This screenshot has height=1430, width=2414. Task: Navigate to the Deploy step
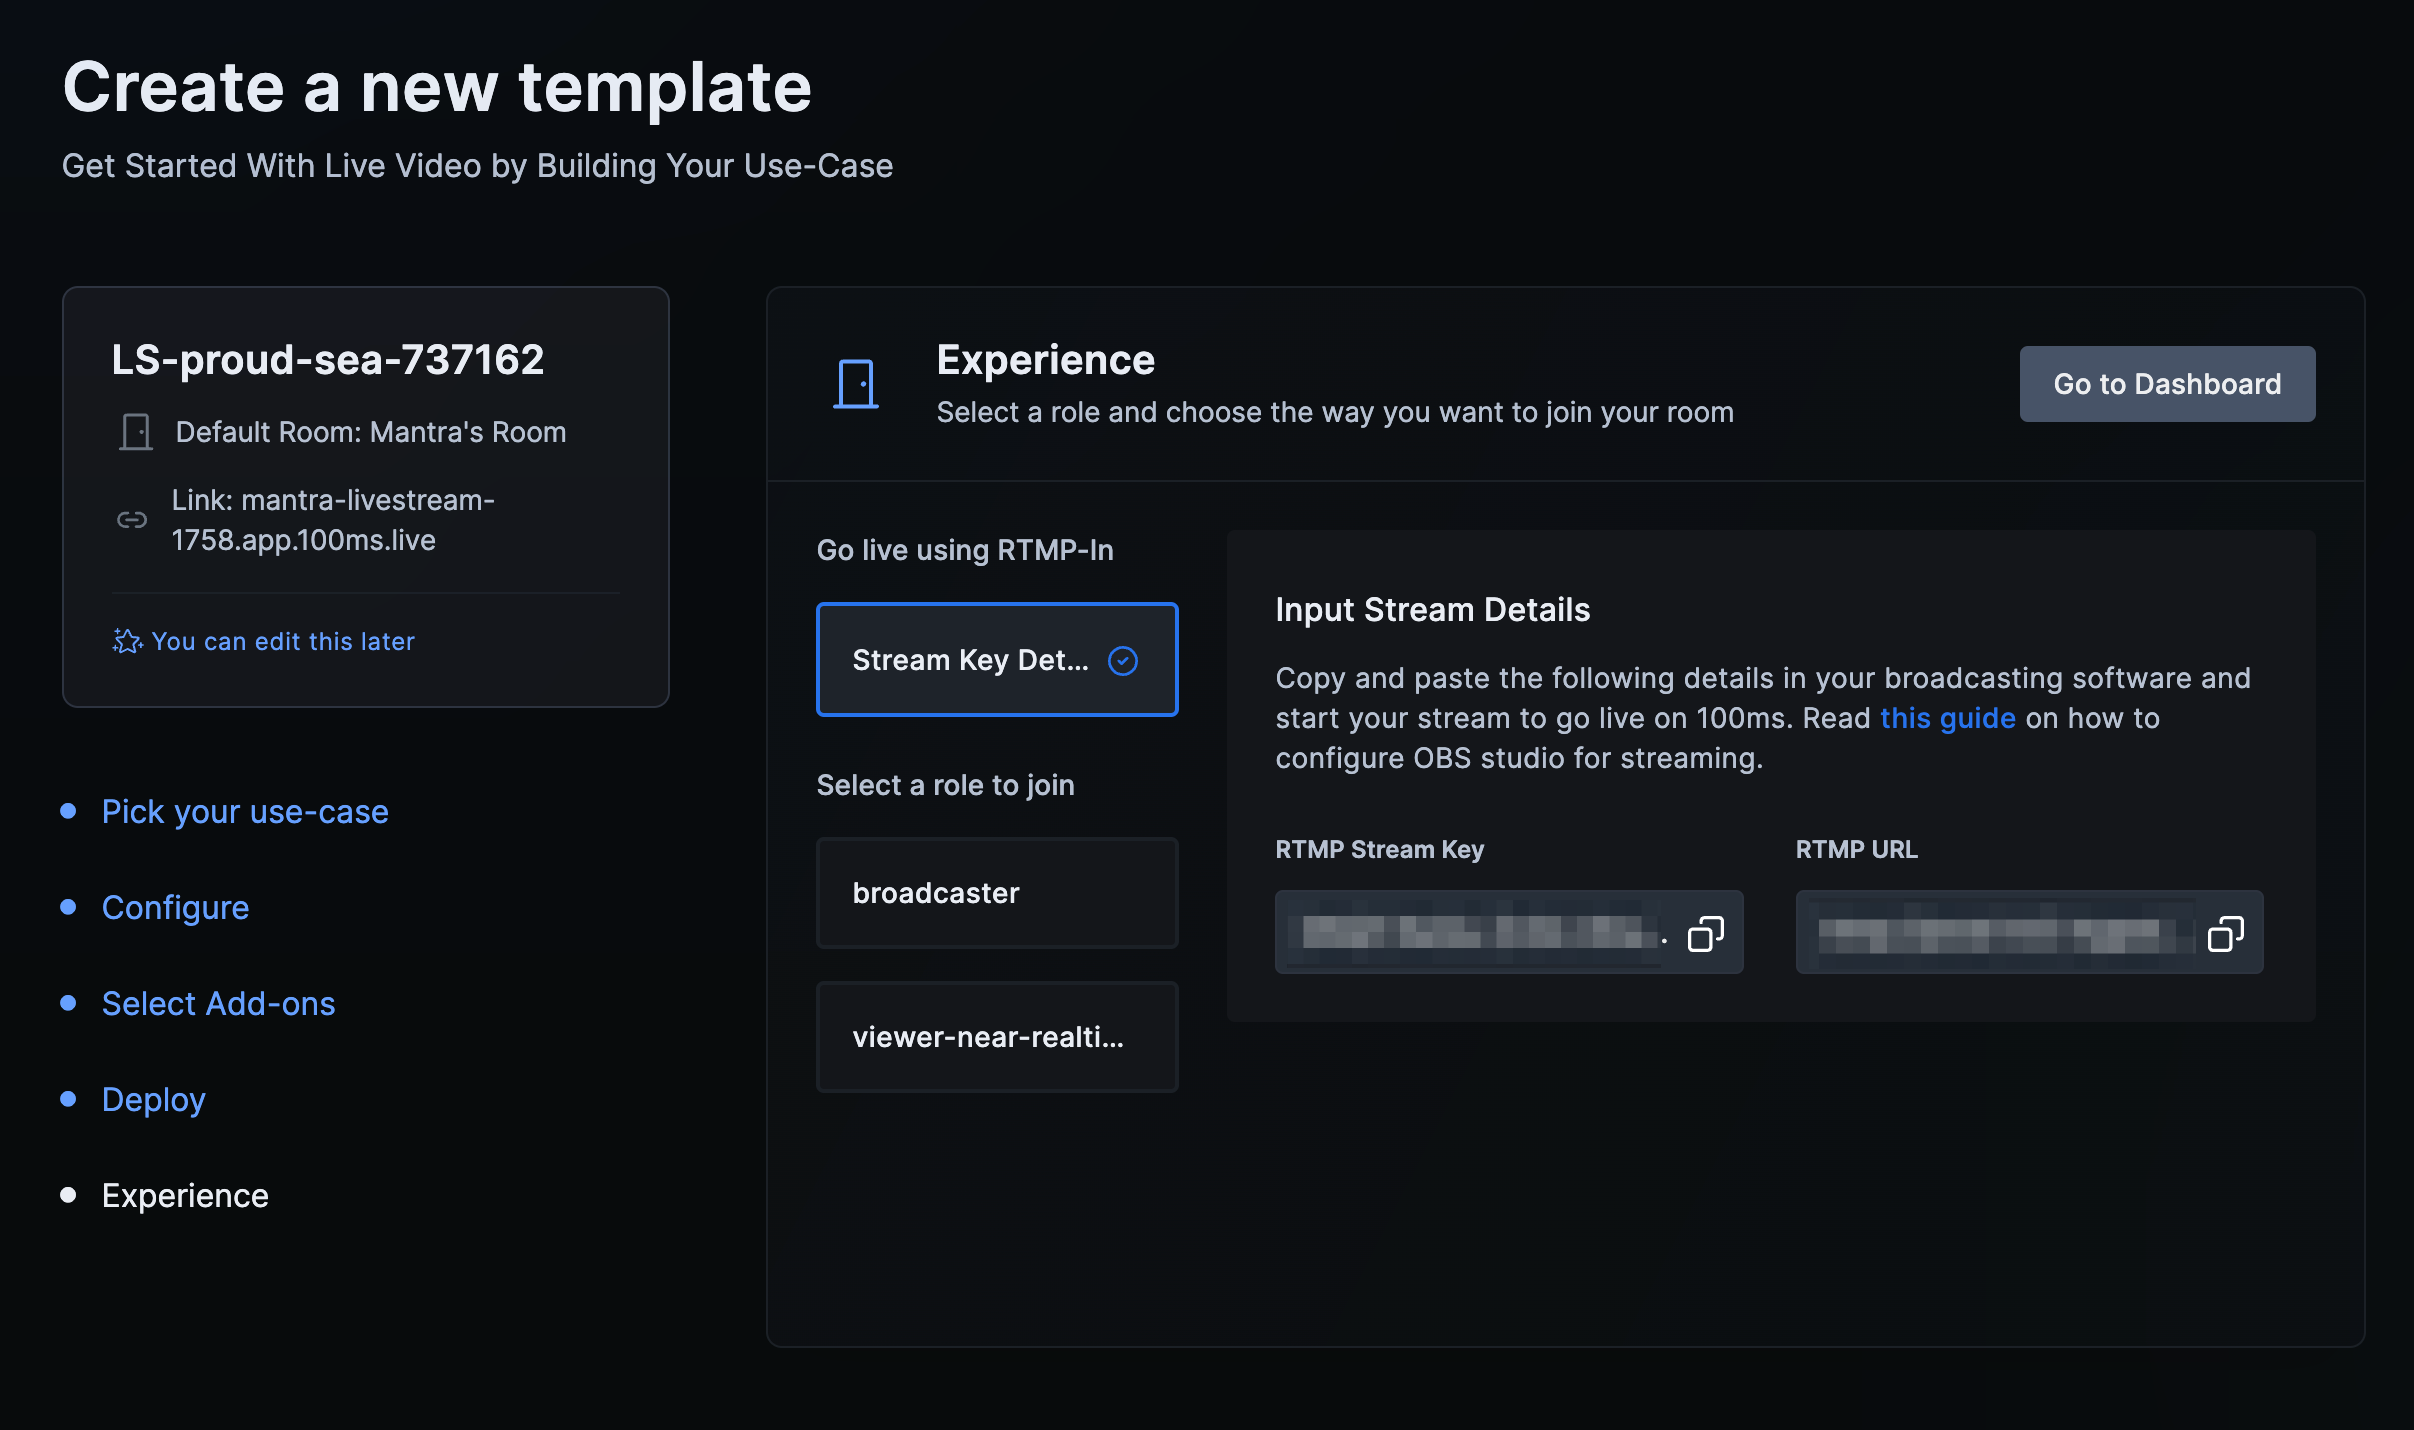[x=153, y=1099]
